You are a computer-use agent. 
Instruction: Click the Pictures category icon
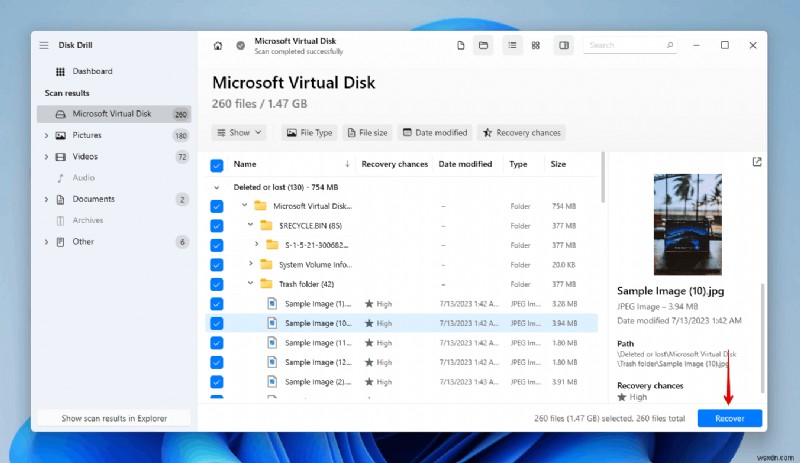click(x=60, y=135)
